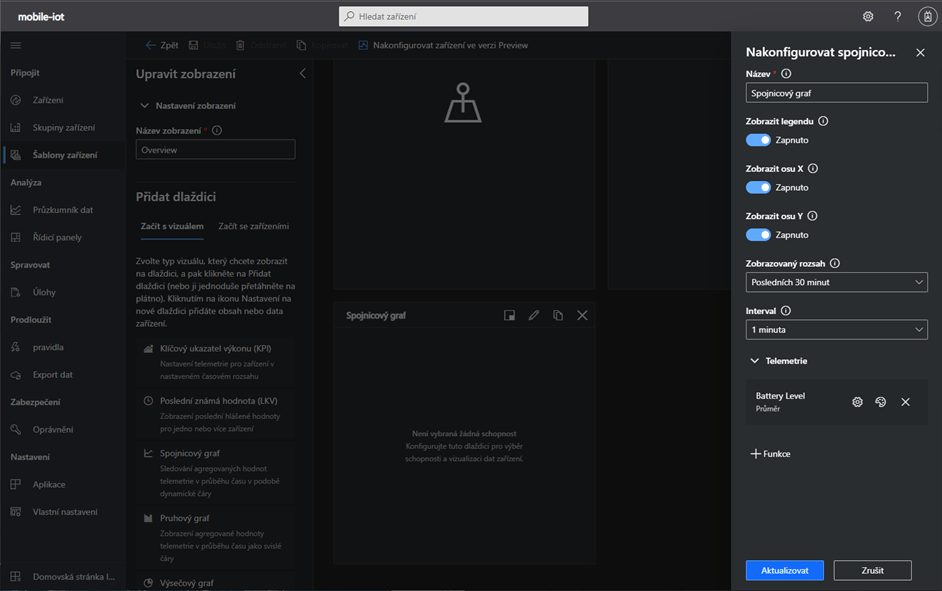Image resolution: width=942 pixels, height=591 pixels.
Task: Click the resize icon on Spojnicový graf tile
Action: pyautogui.click(x=509, y=315)
